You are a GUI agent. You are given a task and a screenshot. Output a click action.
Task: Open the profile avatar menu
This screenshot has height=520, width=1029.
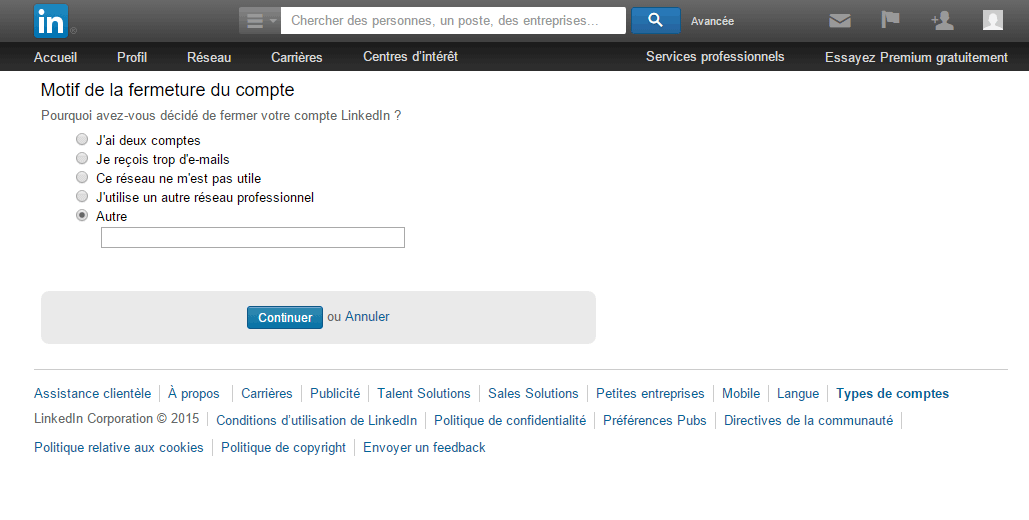[992, 20]
